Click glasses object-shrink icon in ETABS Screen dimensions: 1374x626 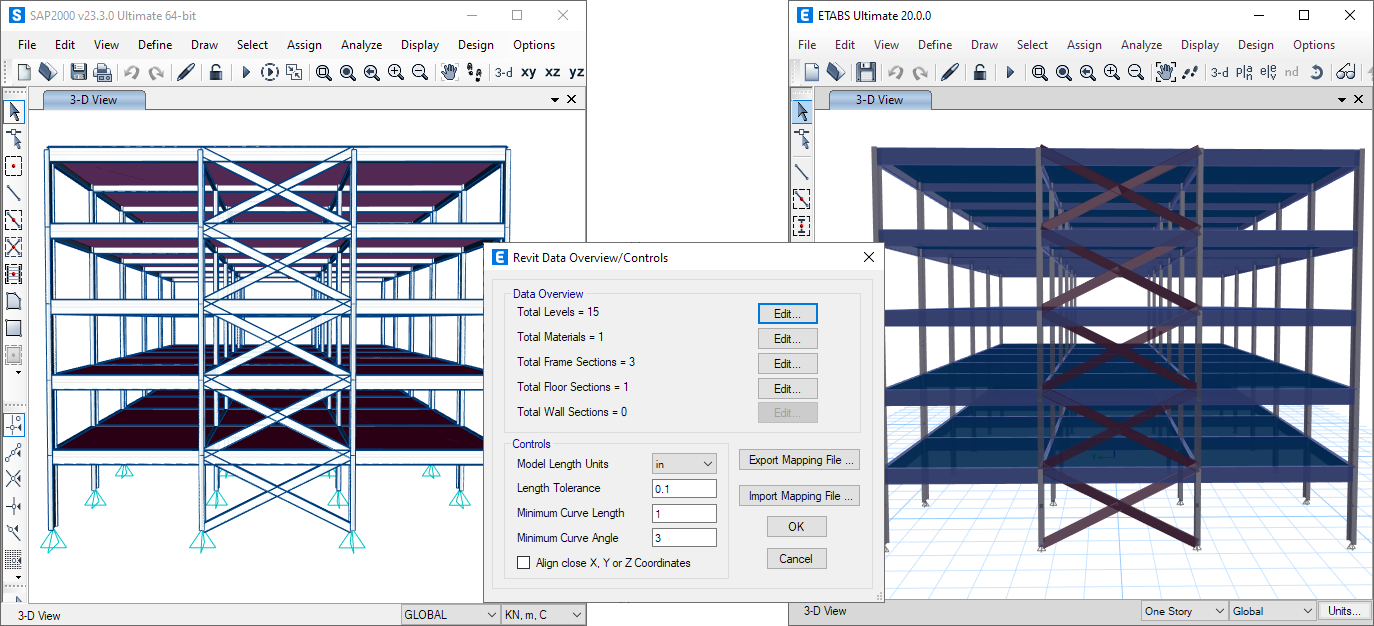[x=1346, y=72]
